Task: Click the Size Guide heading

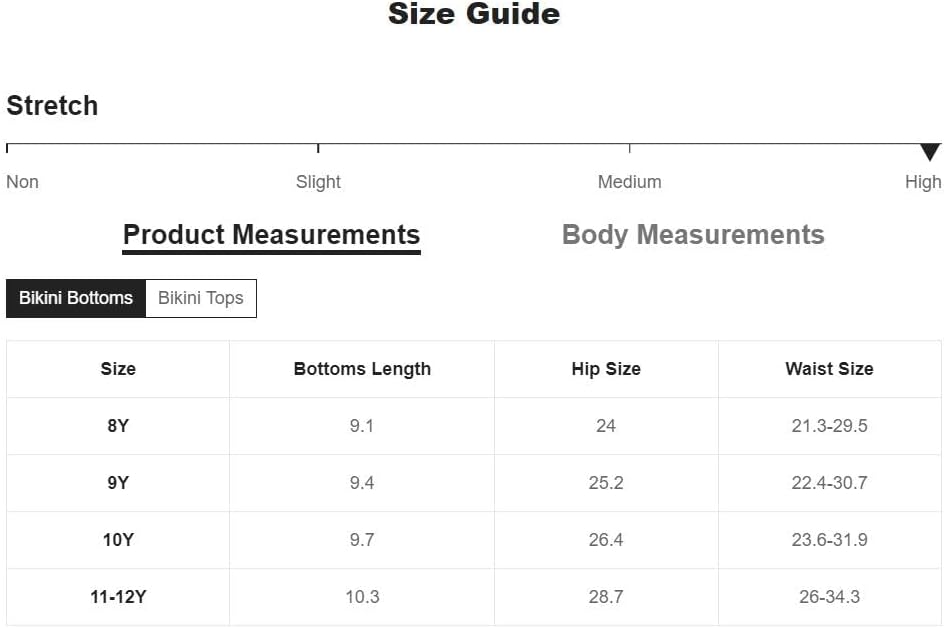Action: click(x=474, y=14)
